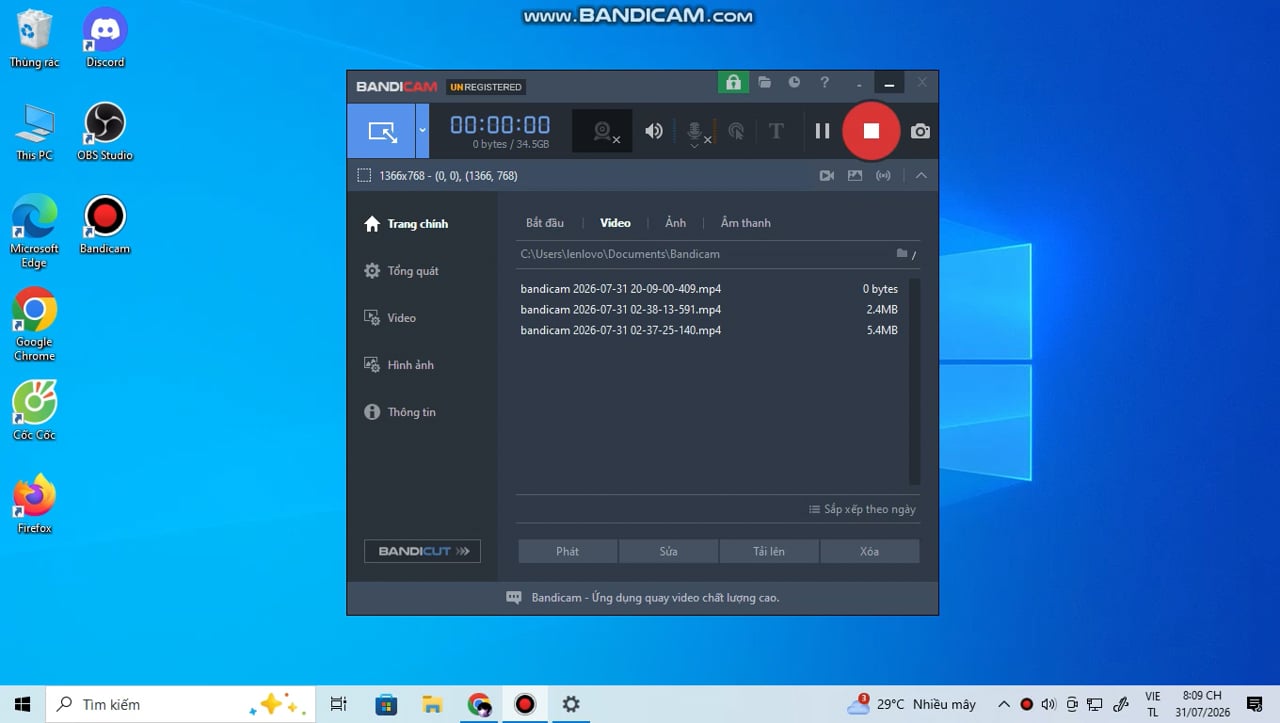Toggle the mouse click effect

736,131
